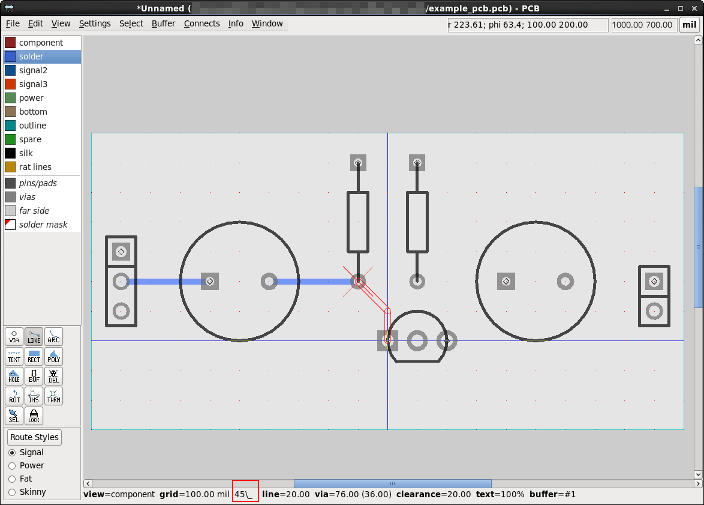Select the polygon HOLE tool
This screenshot has width=704, height=505.
click(14, 376)
